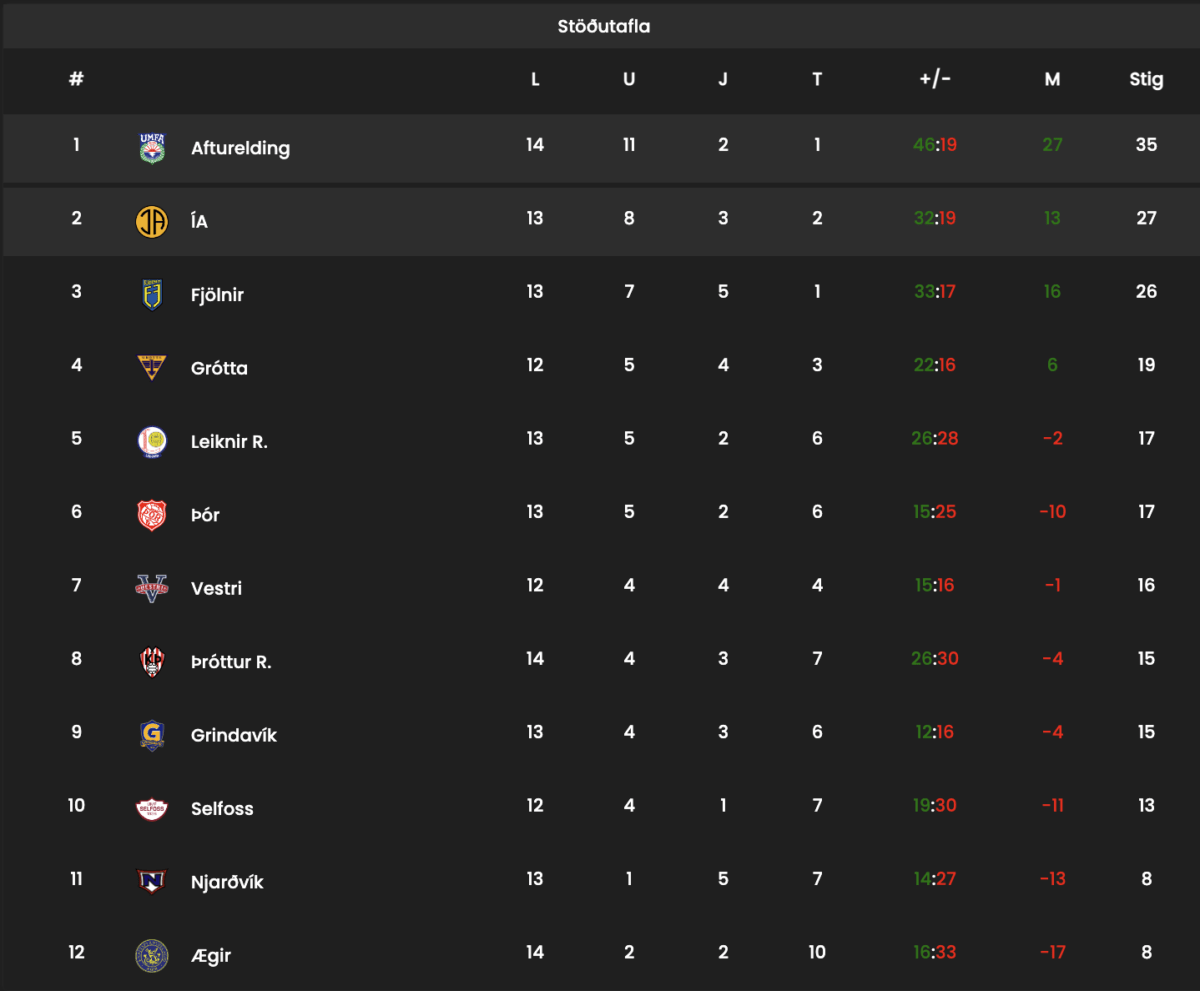
Task: Click the Þróttur R. striped crest
Action: pos(152,662)
